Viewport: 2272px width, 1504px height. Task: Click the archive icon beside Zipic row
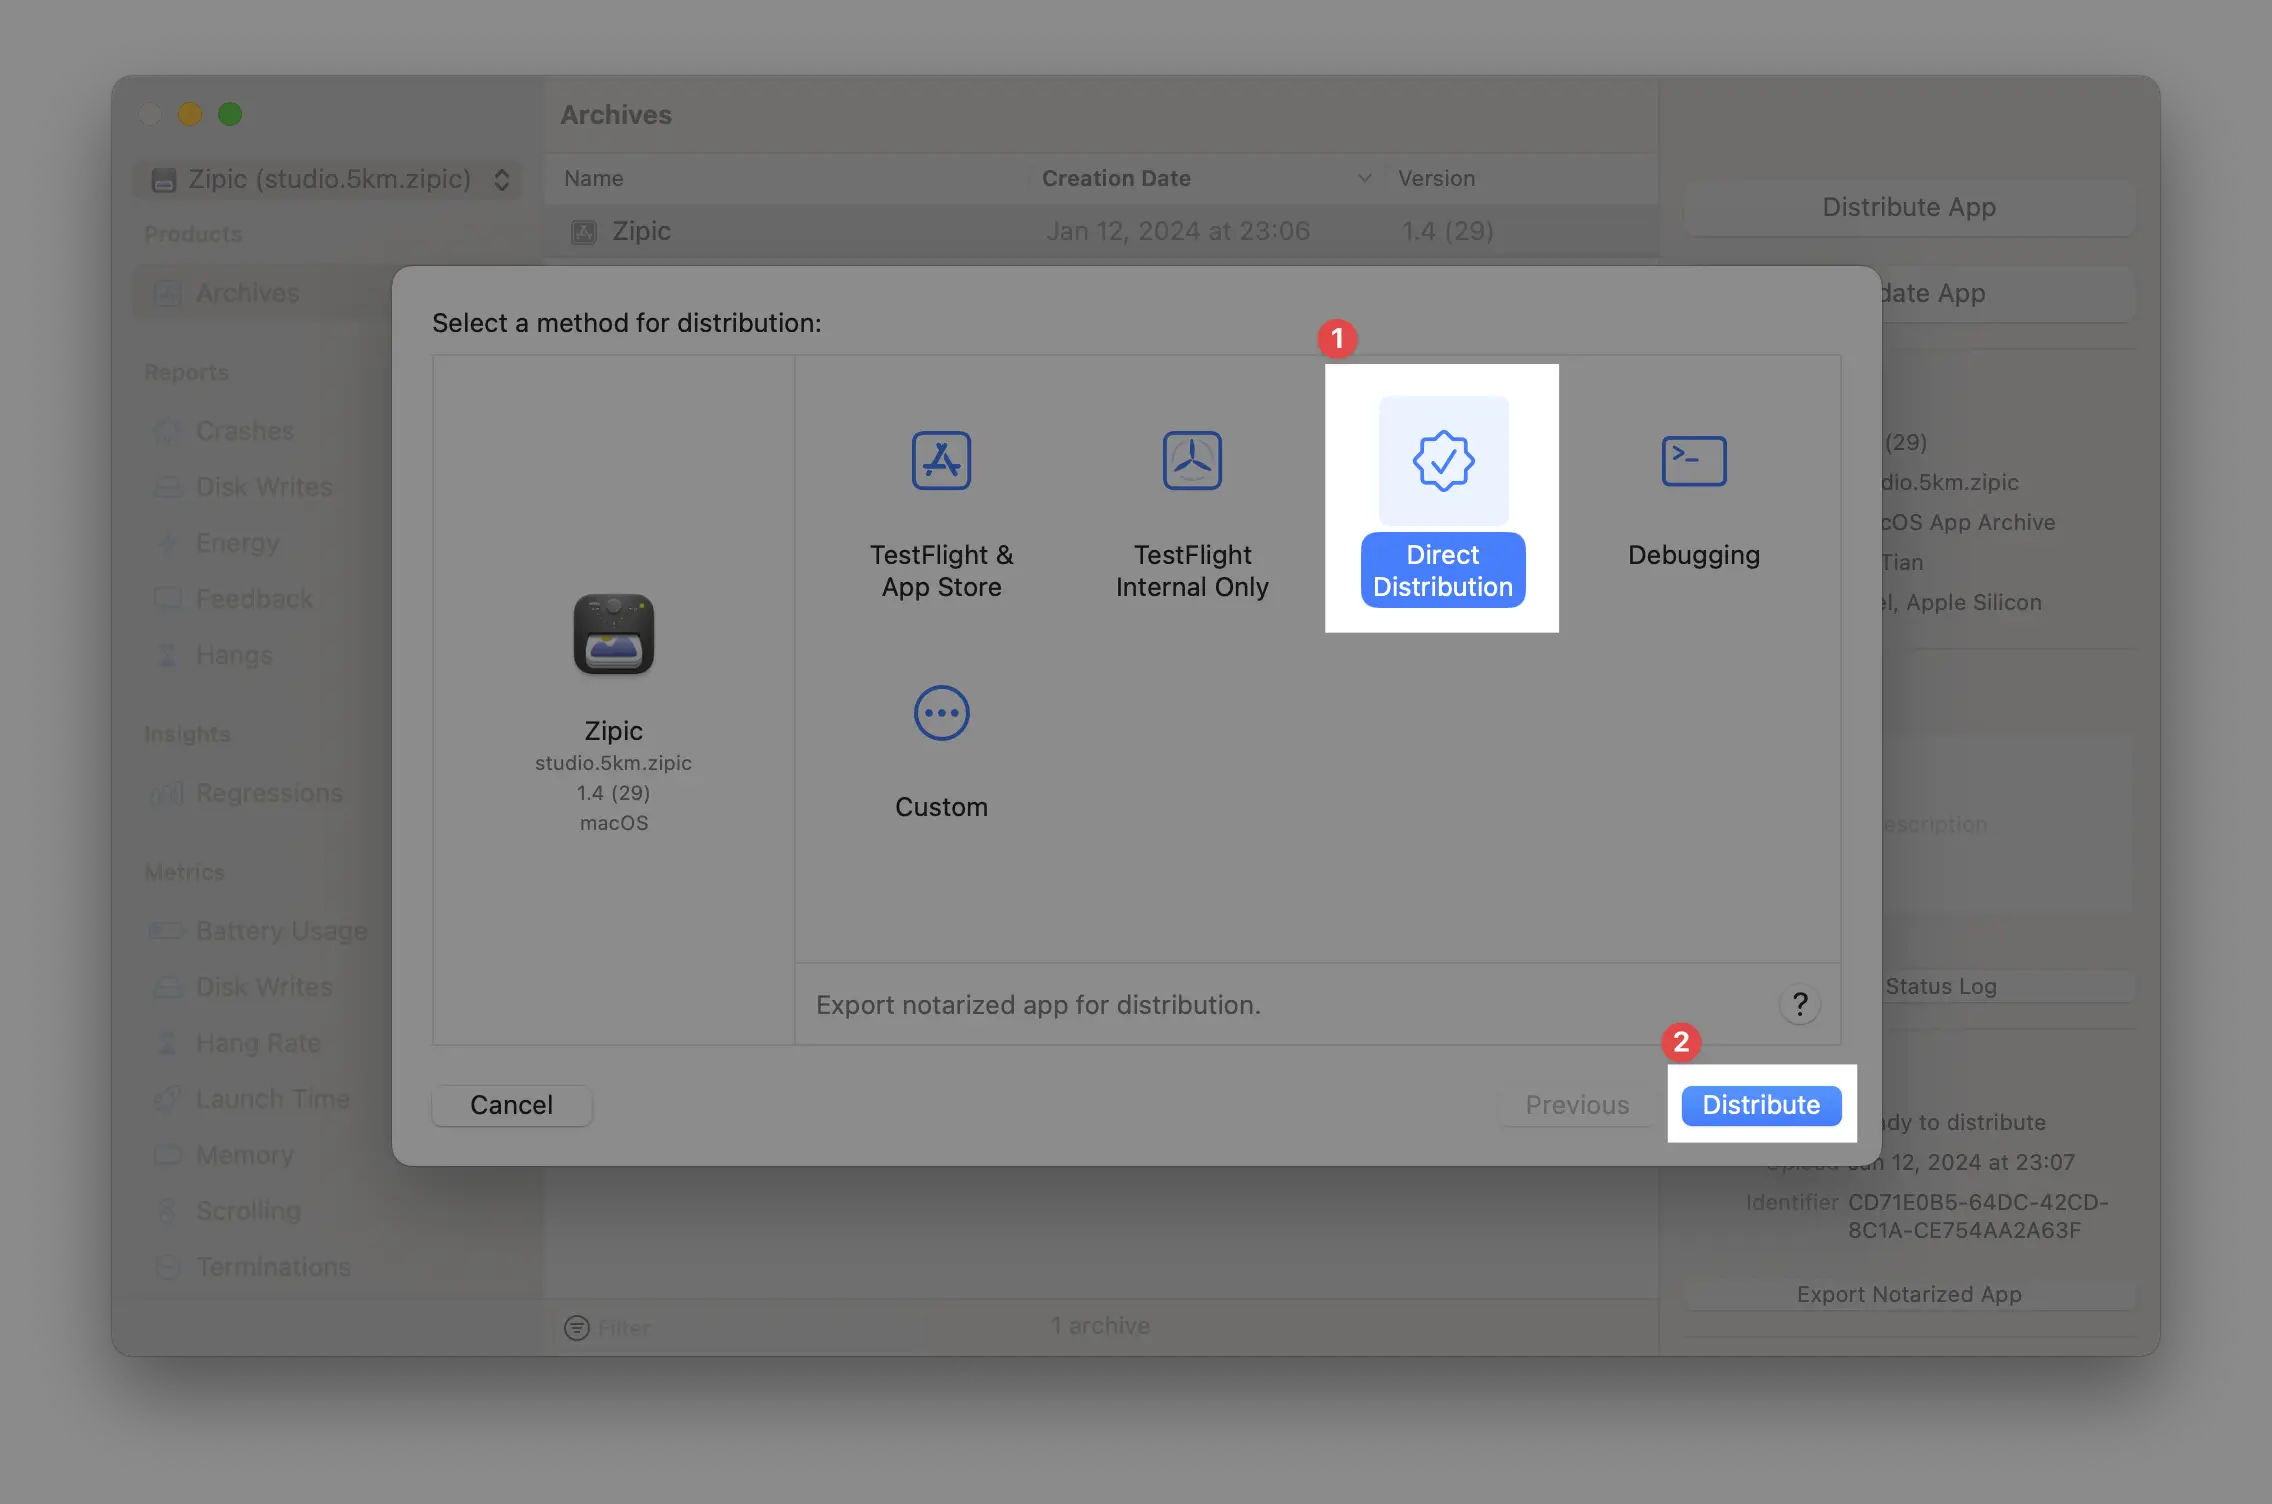pyautogui.click(x=584, y=232)
